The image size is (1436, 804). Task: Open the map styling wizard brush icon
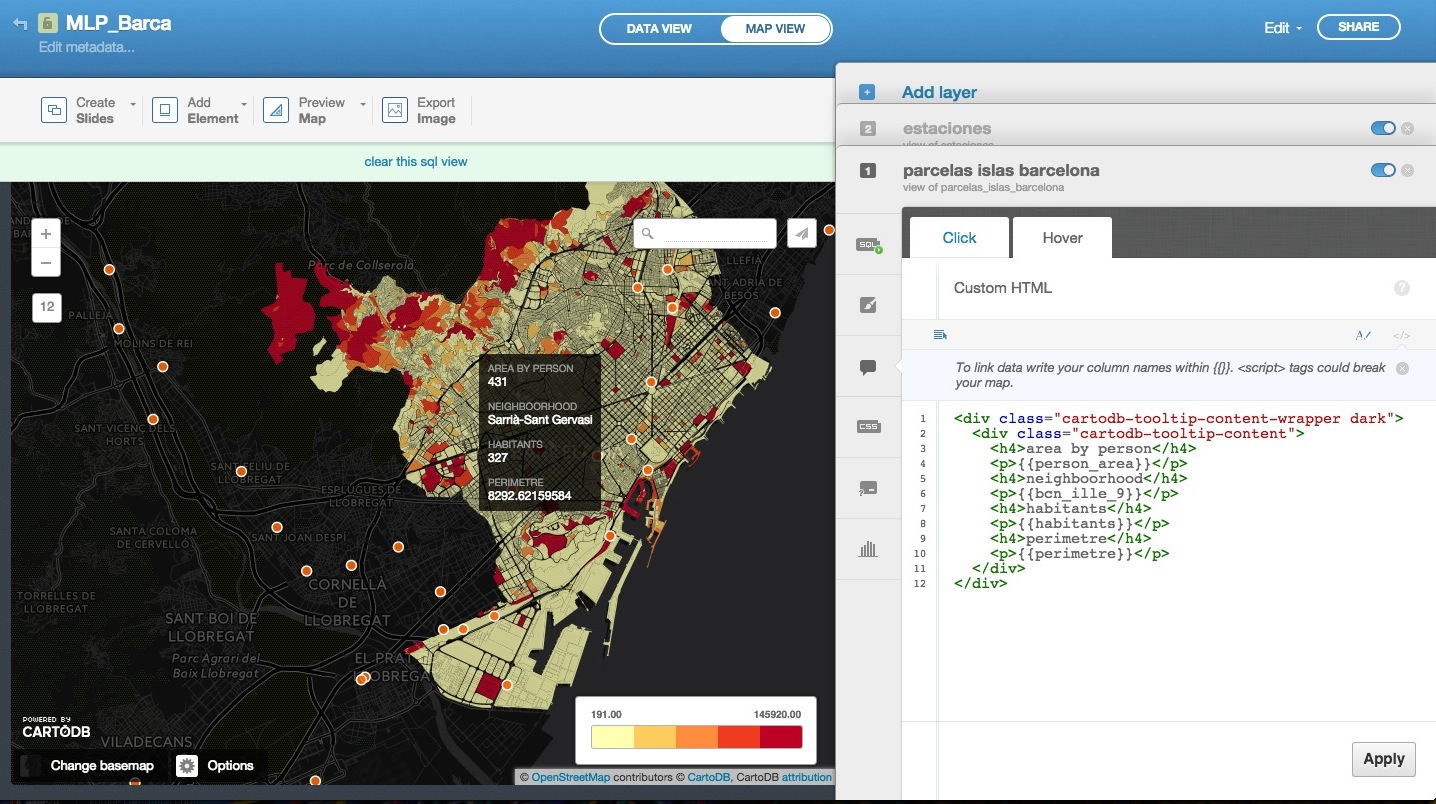[x=868, y=305]
